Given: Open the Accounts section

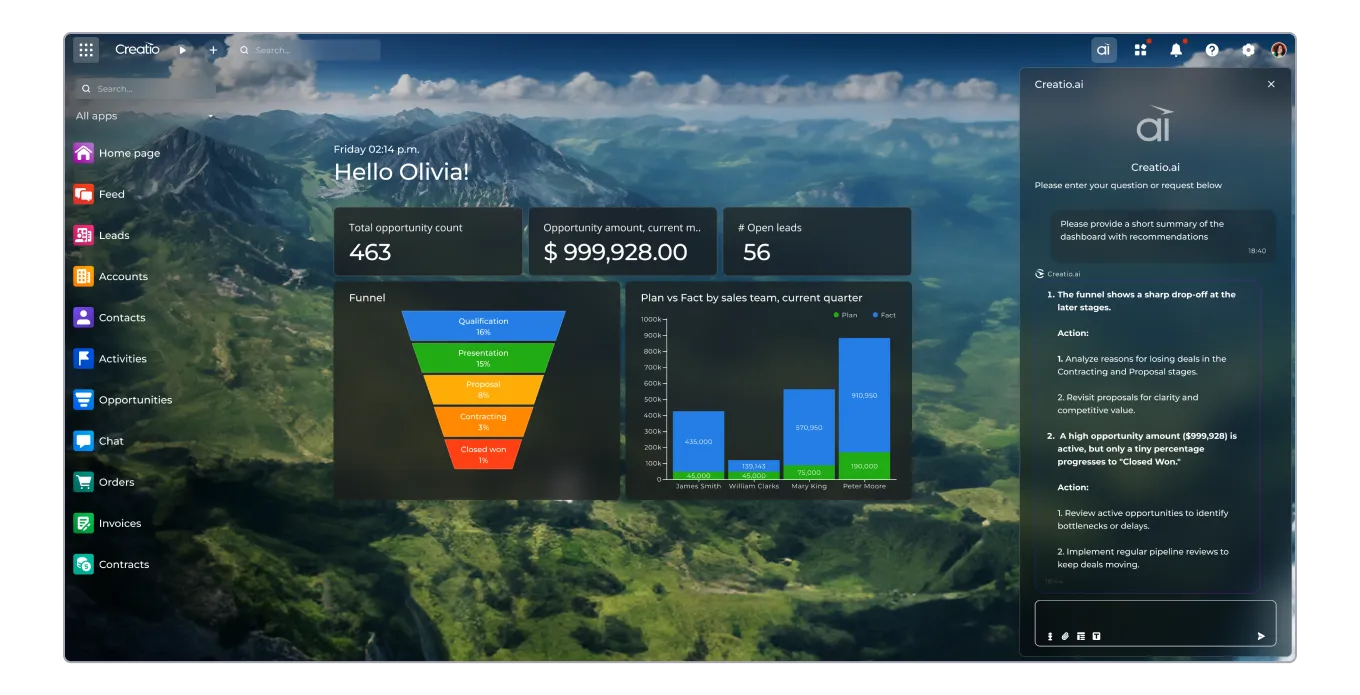Looking at the screenshot, I should pos(111,276).
